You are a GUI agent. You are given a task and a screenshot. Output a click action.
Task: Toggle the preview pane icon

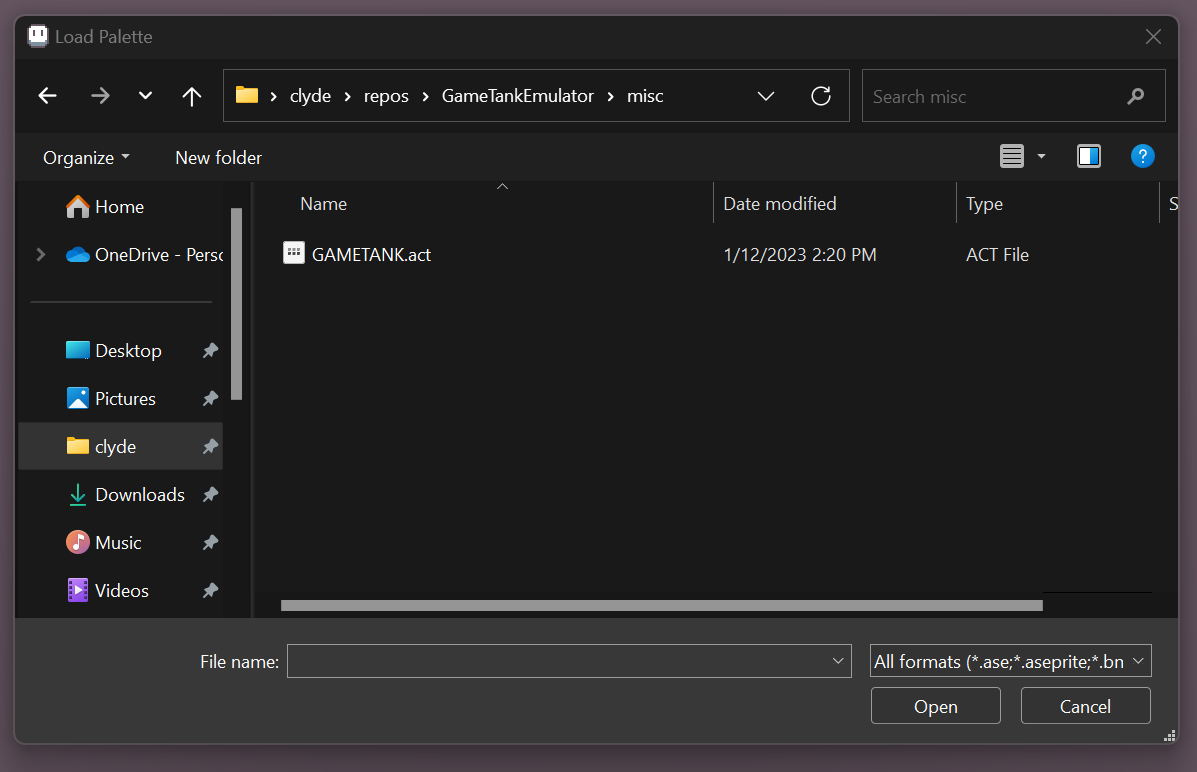pos(1088,156)
